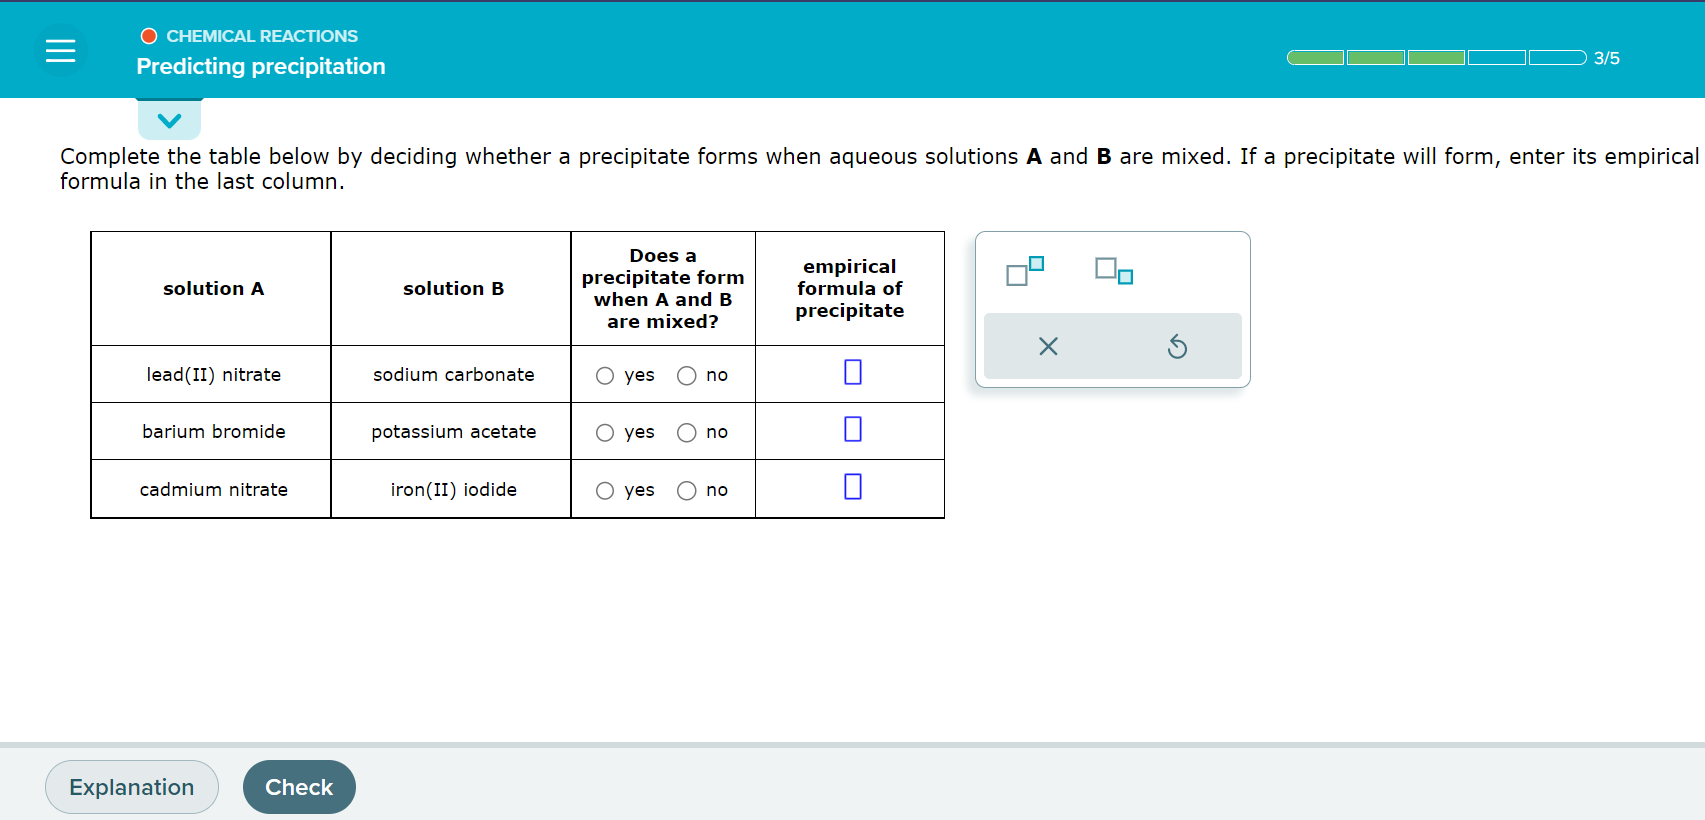Reset your work with the undo arrow icon
Screen dimensions: 1705x820
tap(1179, 346)
